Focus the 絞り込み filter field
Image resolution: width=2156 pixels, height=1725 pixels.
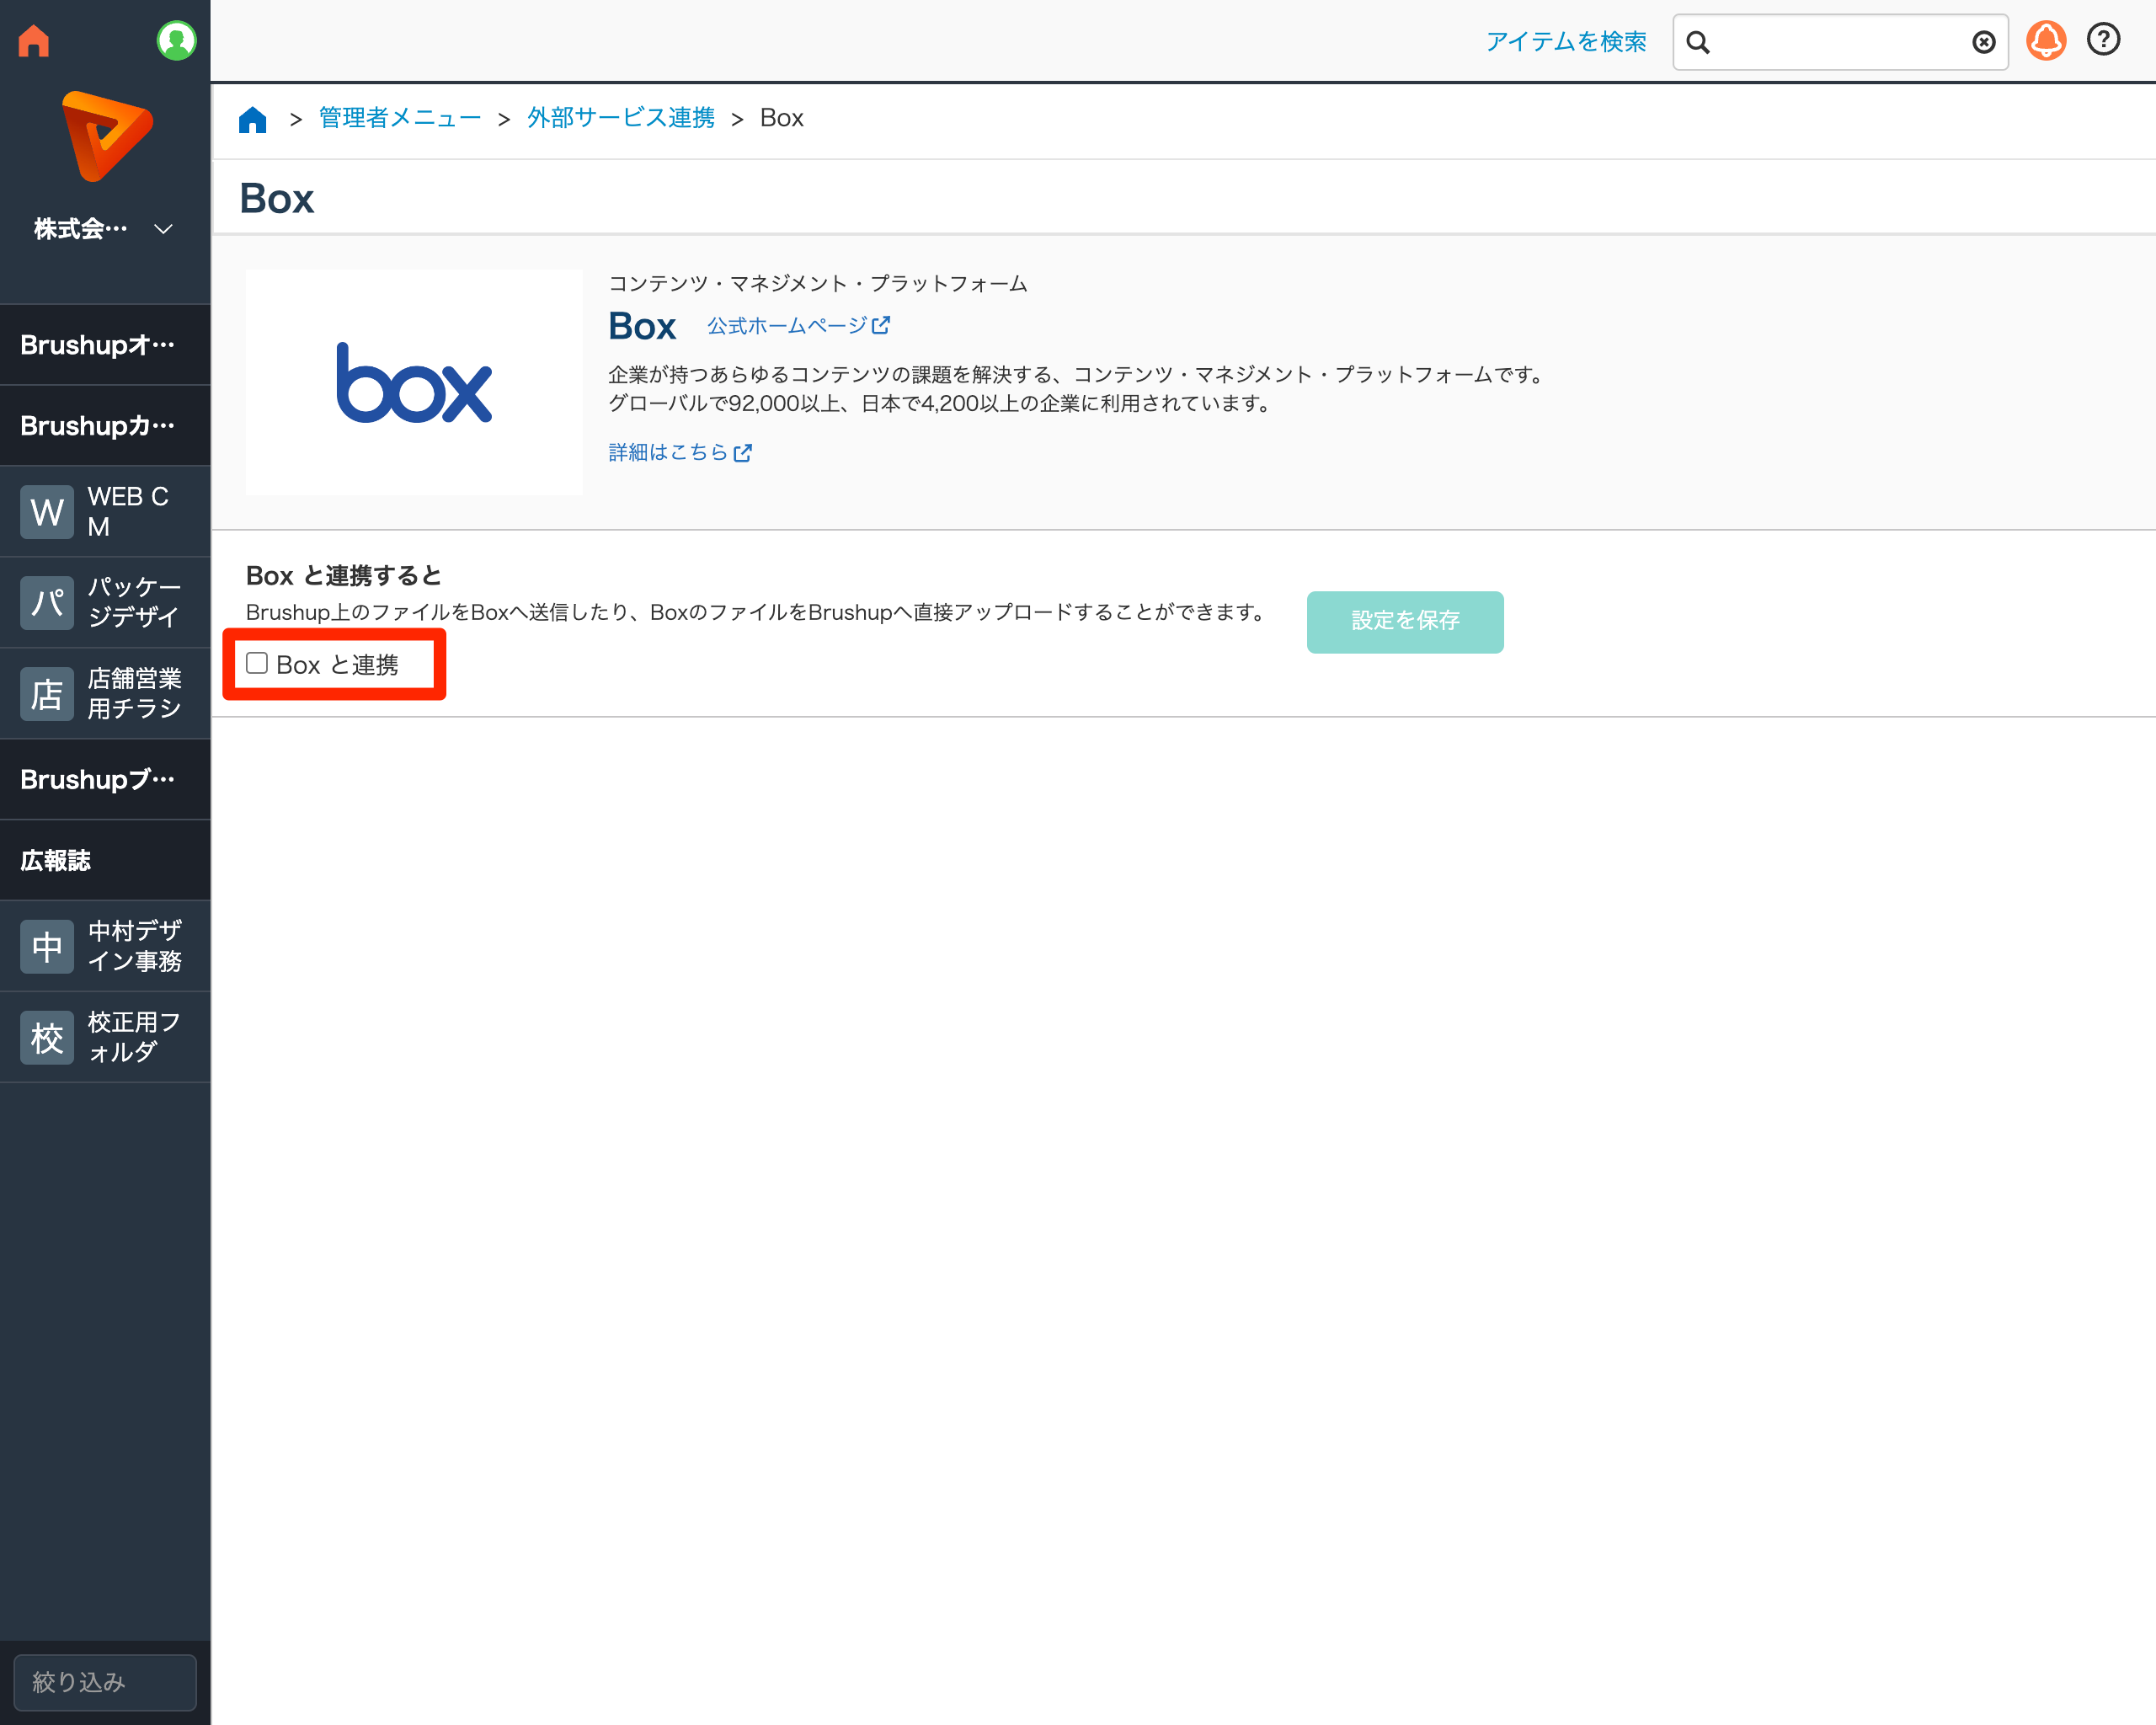click(x=105, y=1682)
